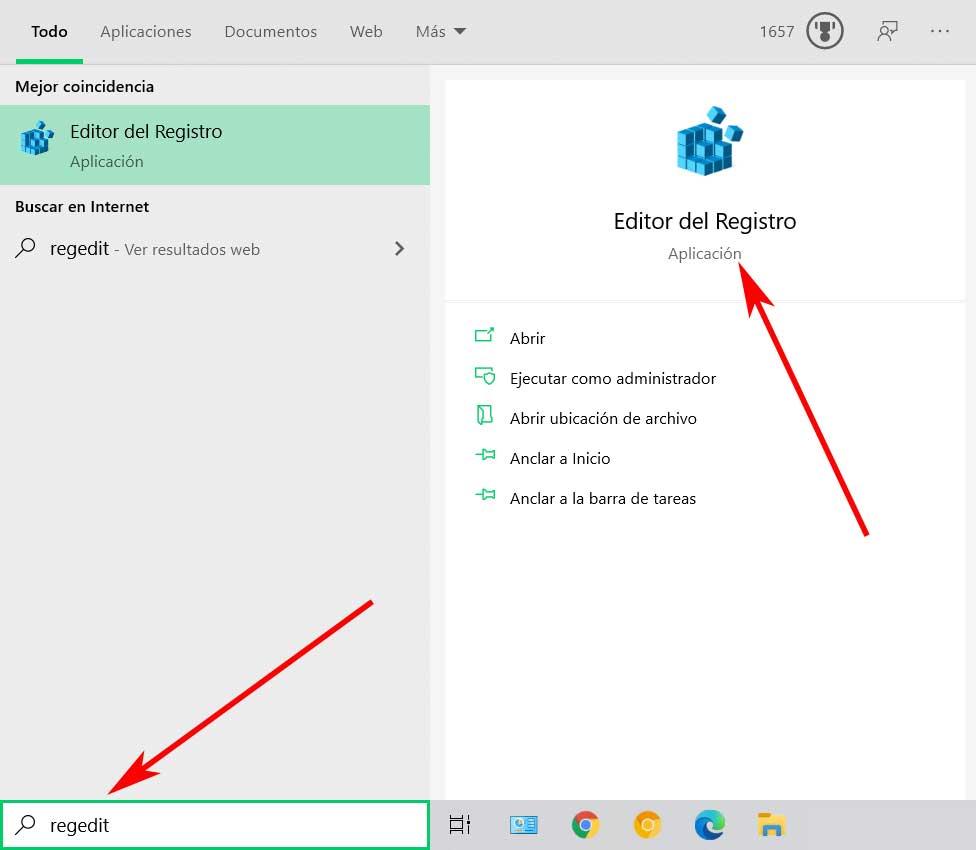The height and width of the screenshot is (850, 976).
Task: Click the shield icon for run as administrator
Action: click(x=485, y=376)
